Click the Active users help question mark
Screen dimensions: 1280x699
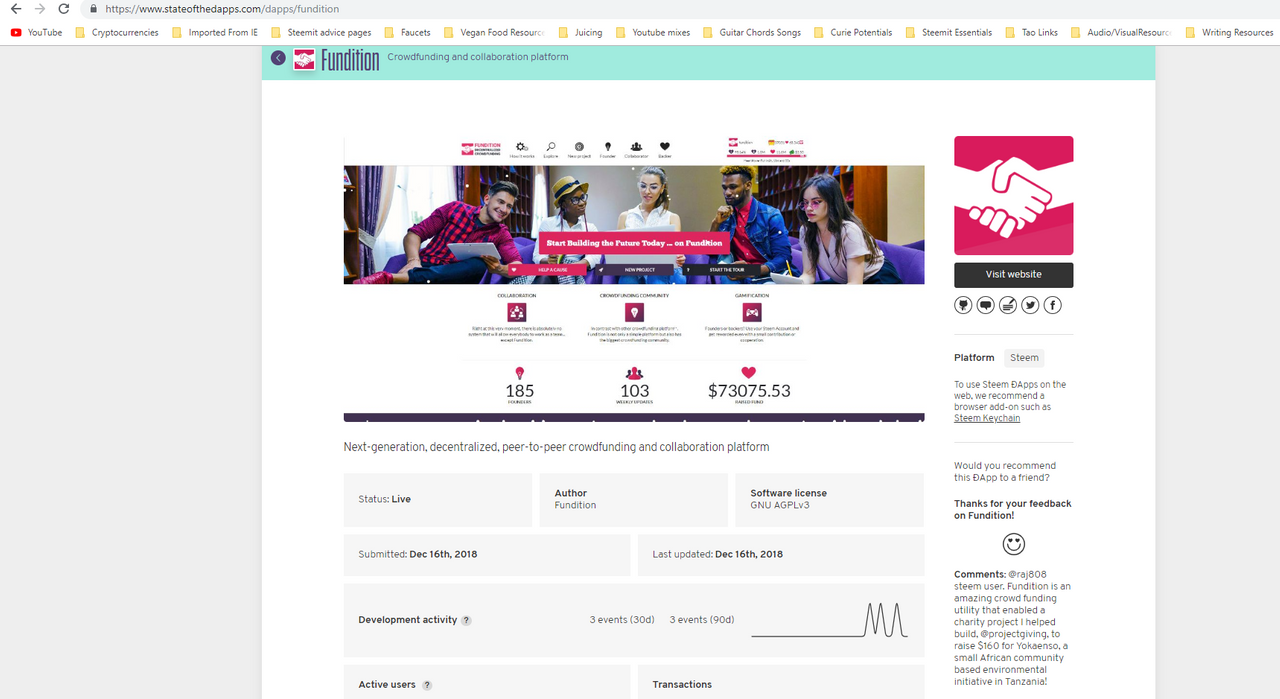click(427, 685)
